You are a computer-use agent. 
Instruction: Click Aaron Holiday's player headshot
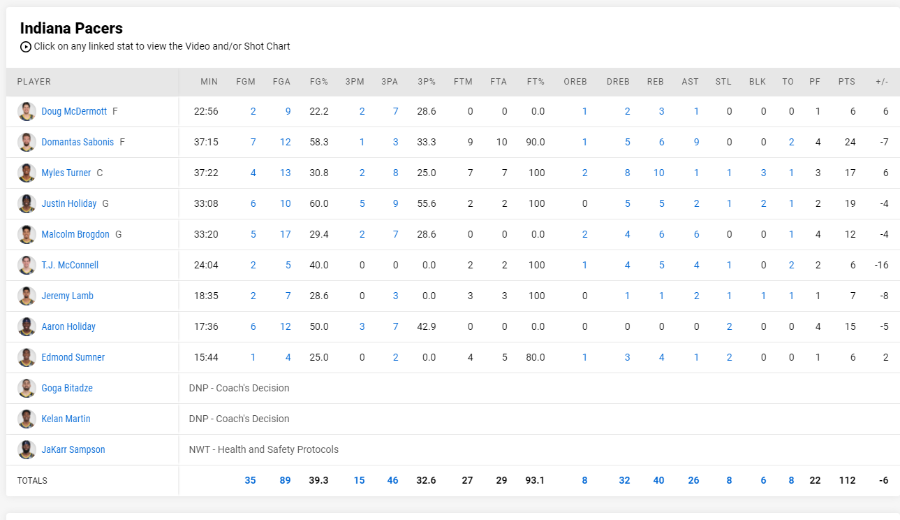[x=26, y=326]
